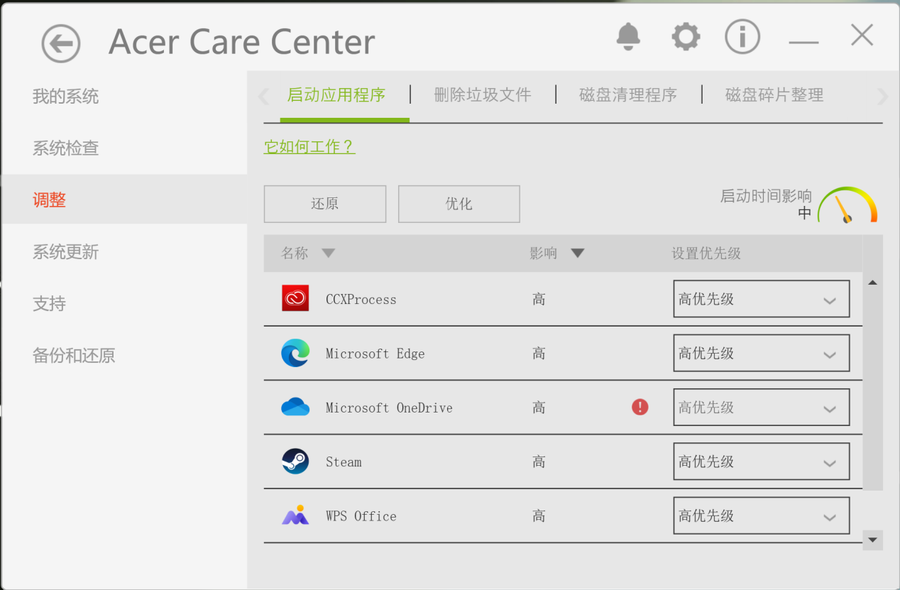Click the scrollbar up arrow
Image resolution: width=900 pixels, height=590 pixels.
click(x=872, y=282)
